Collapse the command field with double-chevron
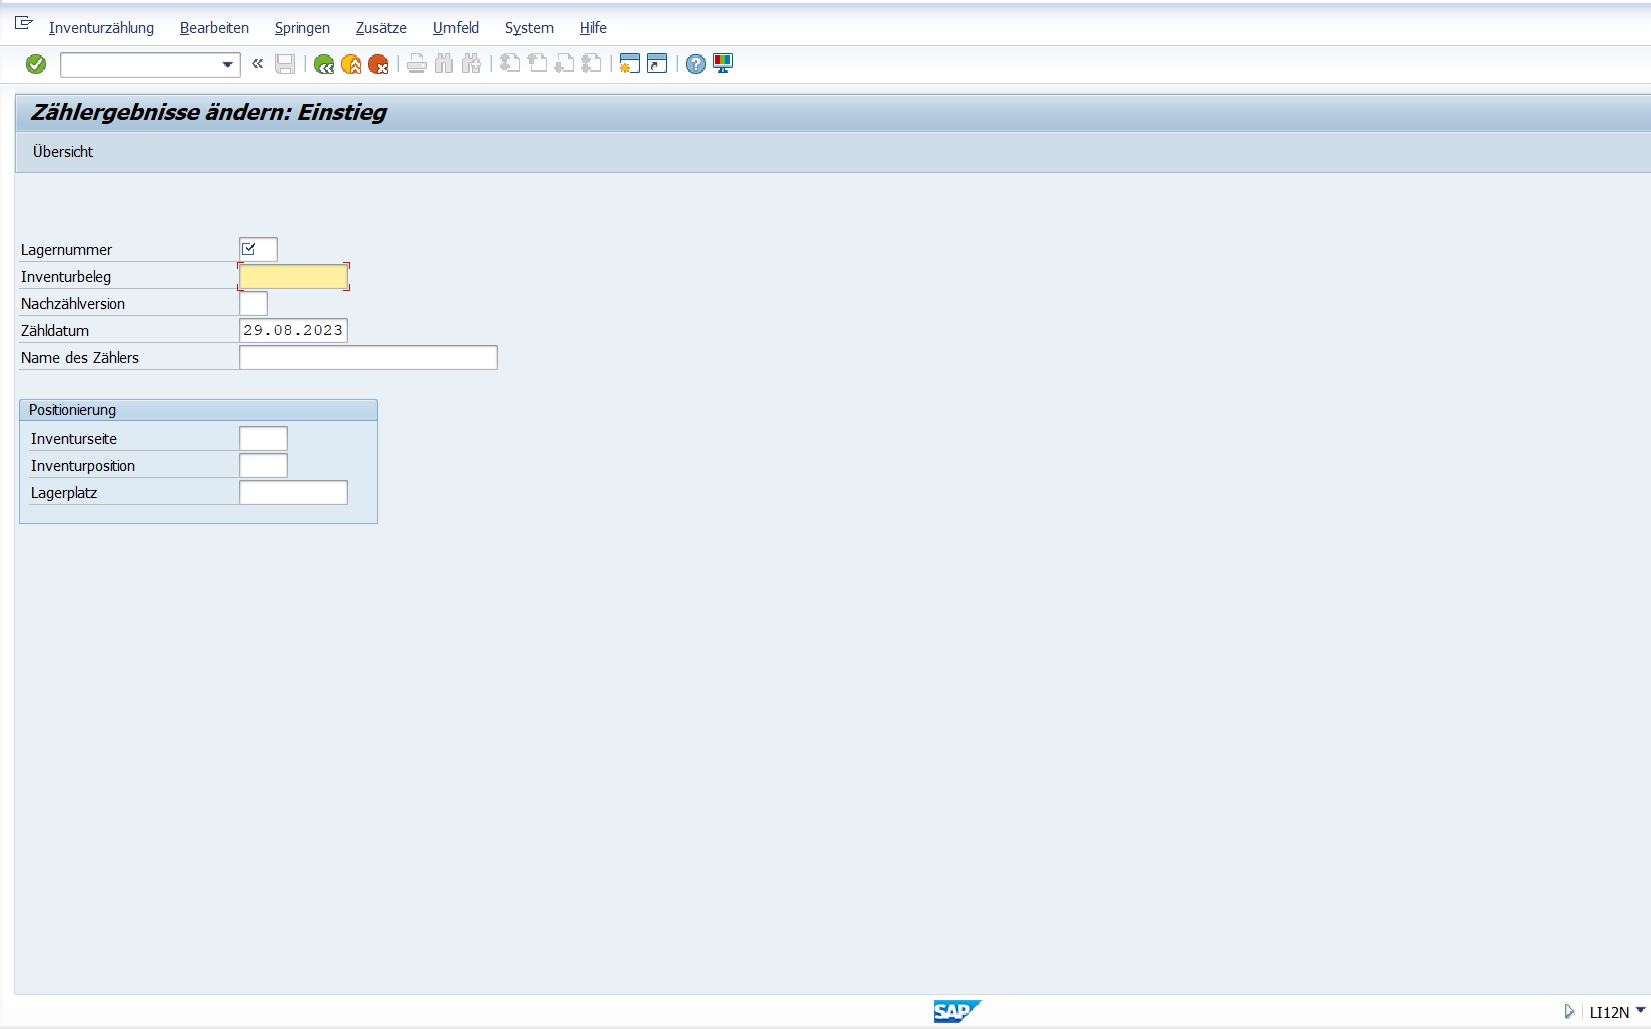Screen dimensions: 1651x1029 (x=257, y=64)
